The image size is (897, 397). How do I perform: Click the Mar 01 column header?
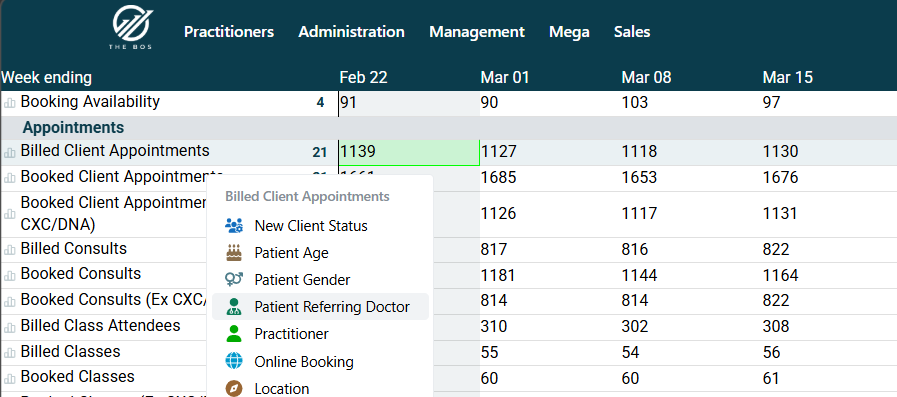pos(505,78)
